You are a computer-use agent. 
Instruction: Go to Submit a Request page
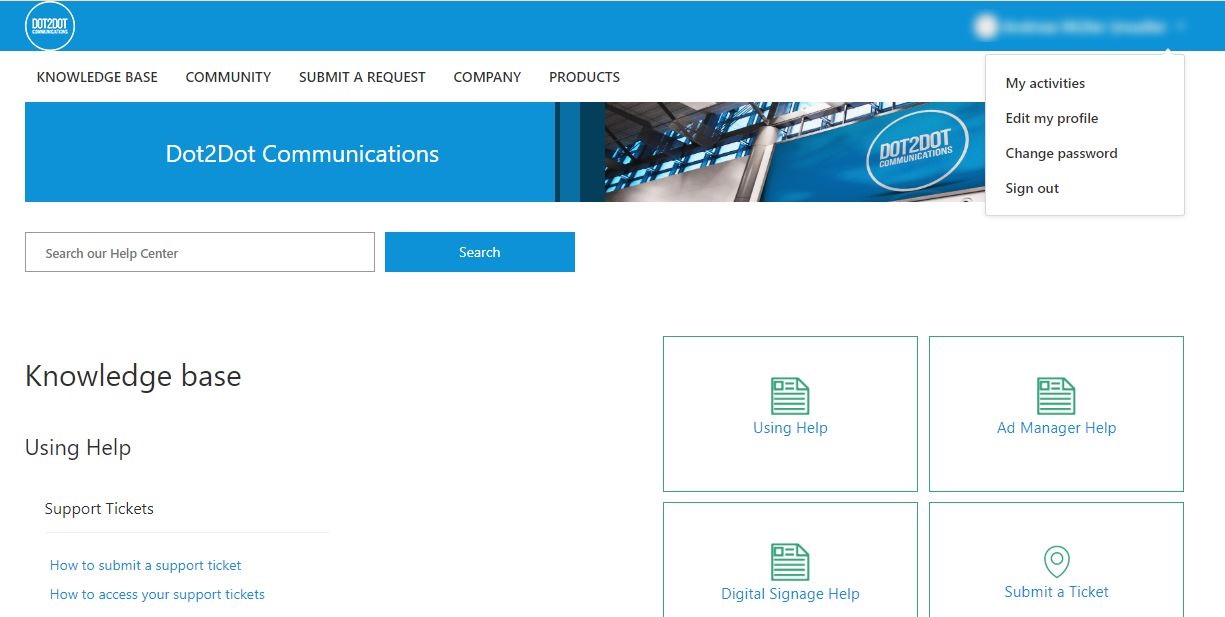pos(362,77)
